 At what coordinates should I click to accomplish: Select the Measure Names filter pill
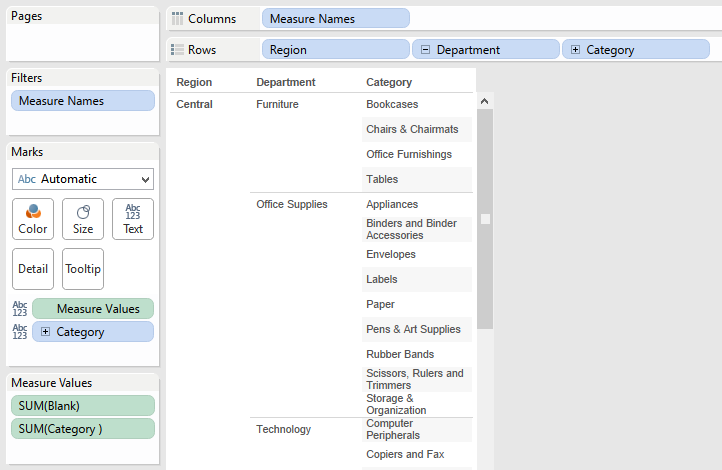(83, 101)
